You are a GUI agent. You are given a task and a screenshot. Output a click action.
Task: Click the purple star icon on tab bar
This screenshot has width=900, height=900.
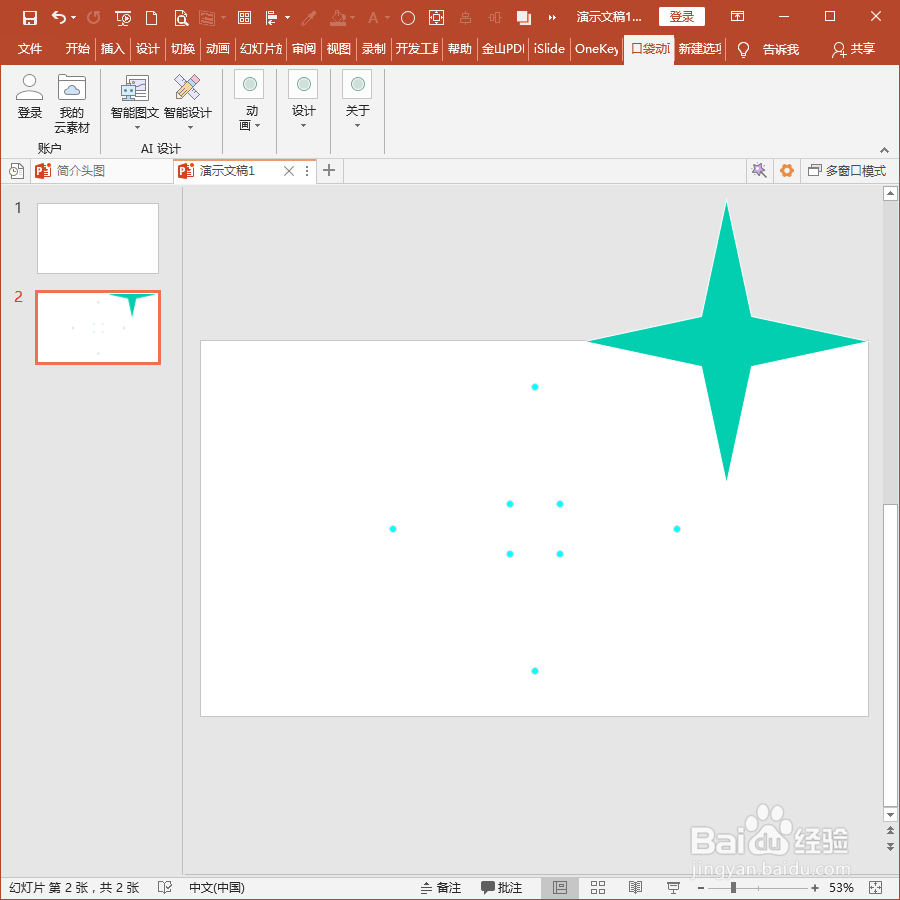759,170
